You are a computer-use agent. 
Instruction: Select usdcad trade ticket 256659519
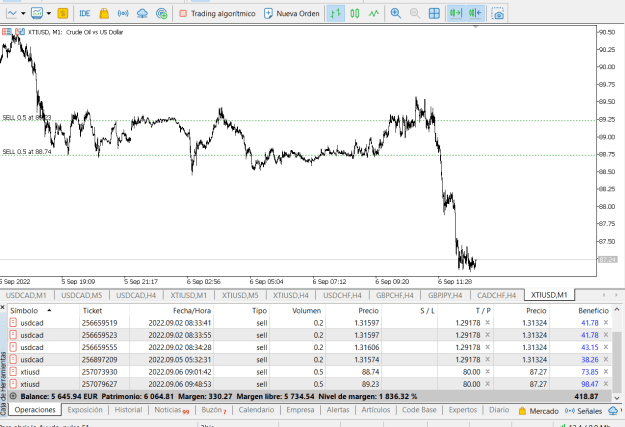click(x=309, y=323)
